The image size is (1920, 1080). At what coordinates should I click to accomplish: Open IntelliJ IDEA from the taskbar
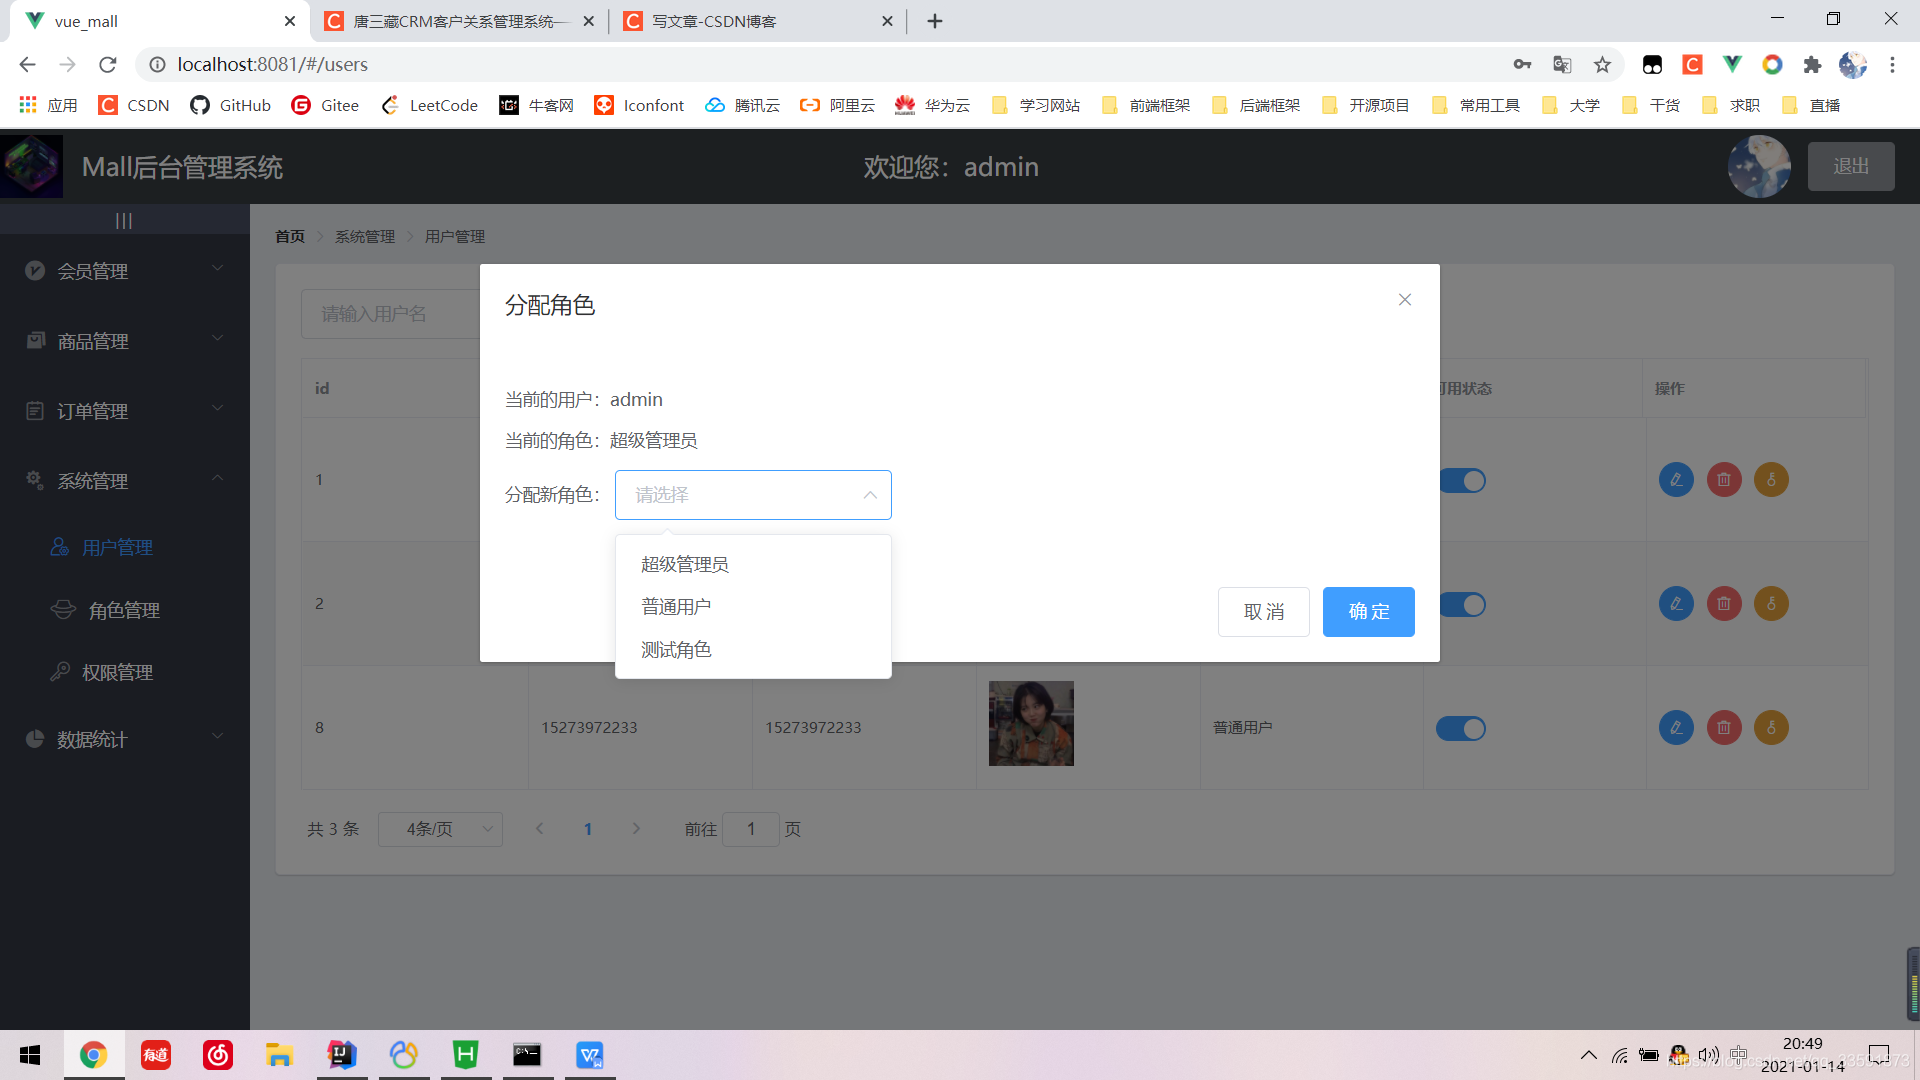tap(342, 1055)
